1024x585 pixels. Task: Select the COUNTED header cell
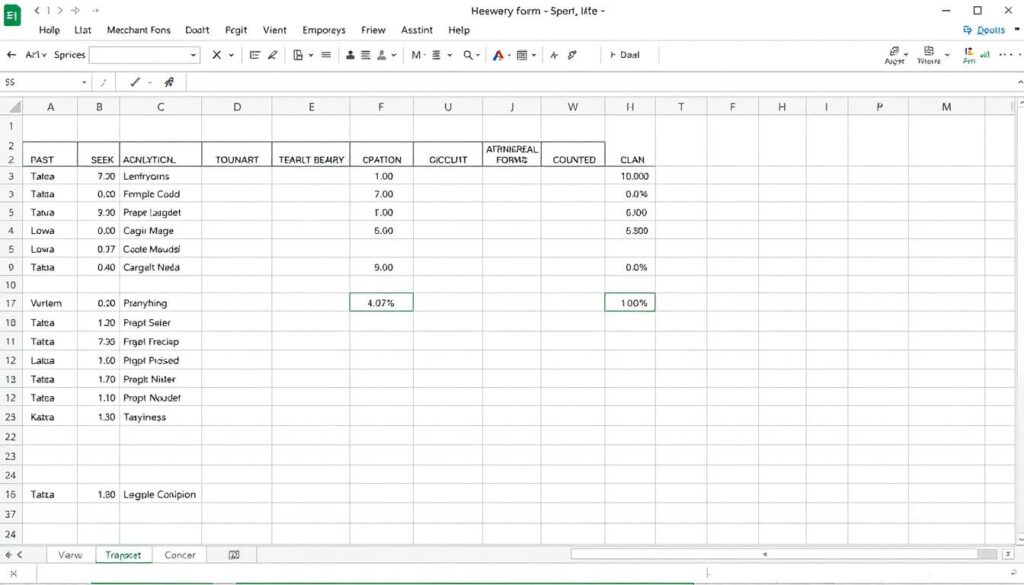click(x=573, y=153)
